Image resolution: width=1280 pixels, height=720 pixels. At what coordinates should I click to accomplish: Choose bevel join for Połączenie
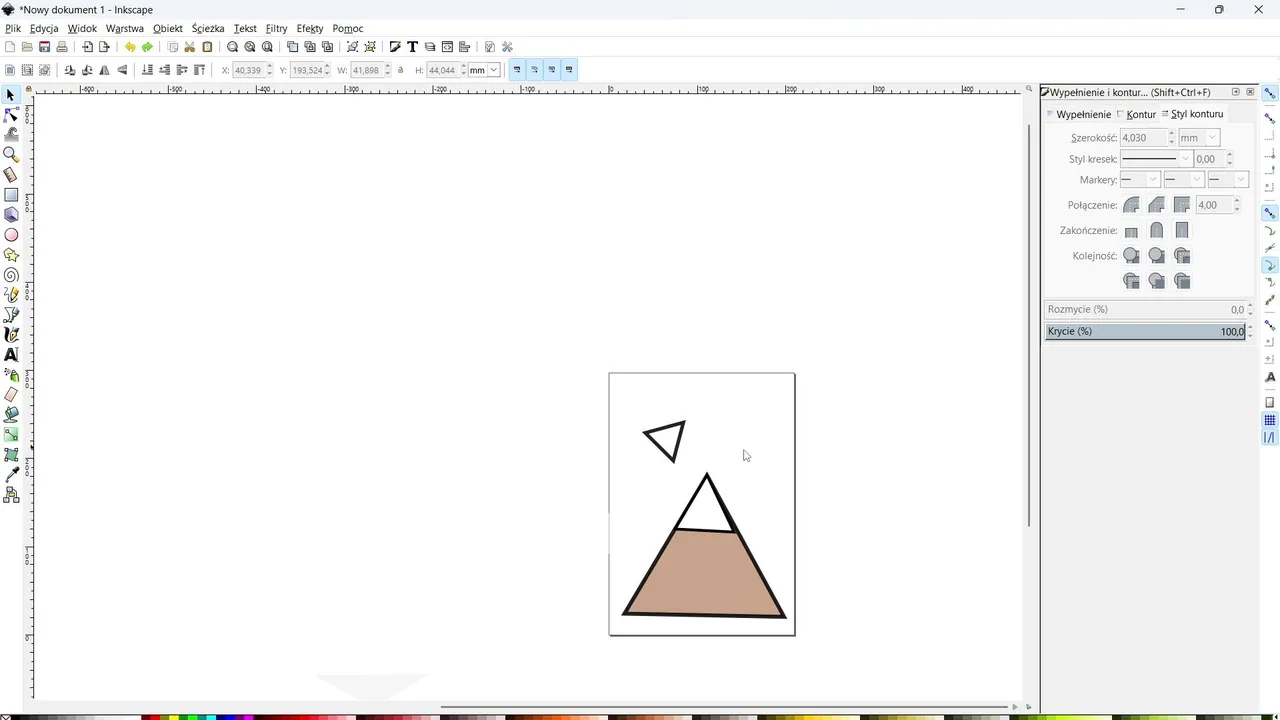[1156, 205]
